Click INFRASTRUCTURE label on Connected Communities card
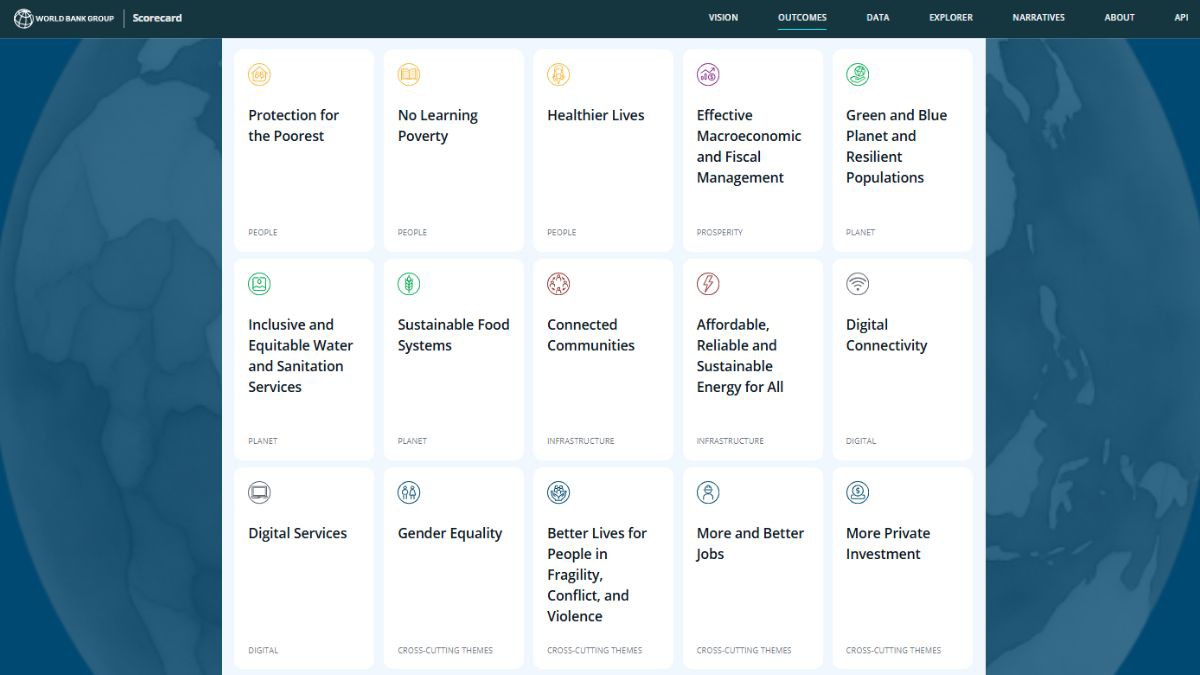The height and width of the screenshot is (675, 1200). 581,441
